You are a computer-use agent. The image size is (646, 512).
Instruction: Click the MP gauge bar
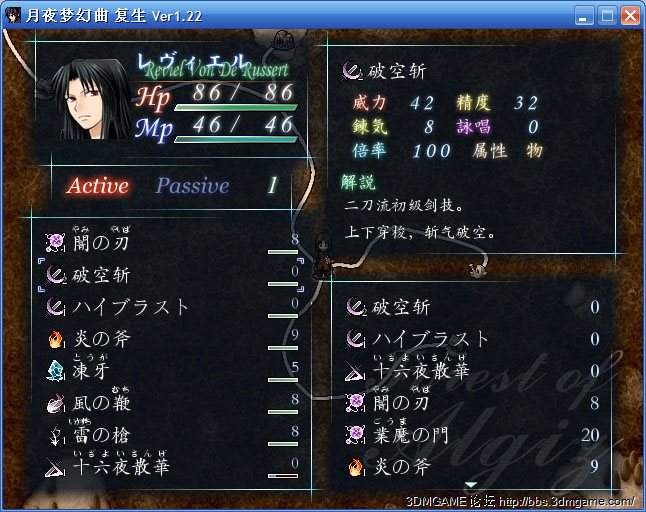[x=236, y=140]
